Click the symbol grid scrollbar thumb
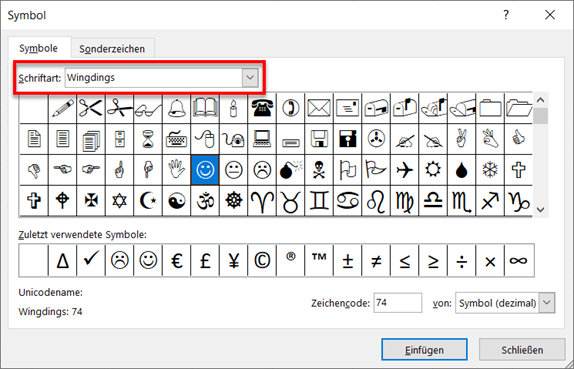This screenshot has height=369, width=574. [x=540, y=116]
